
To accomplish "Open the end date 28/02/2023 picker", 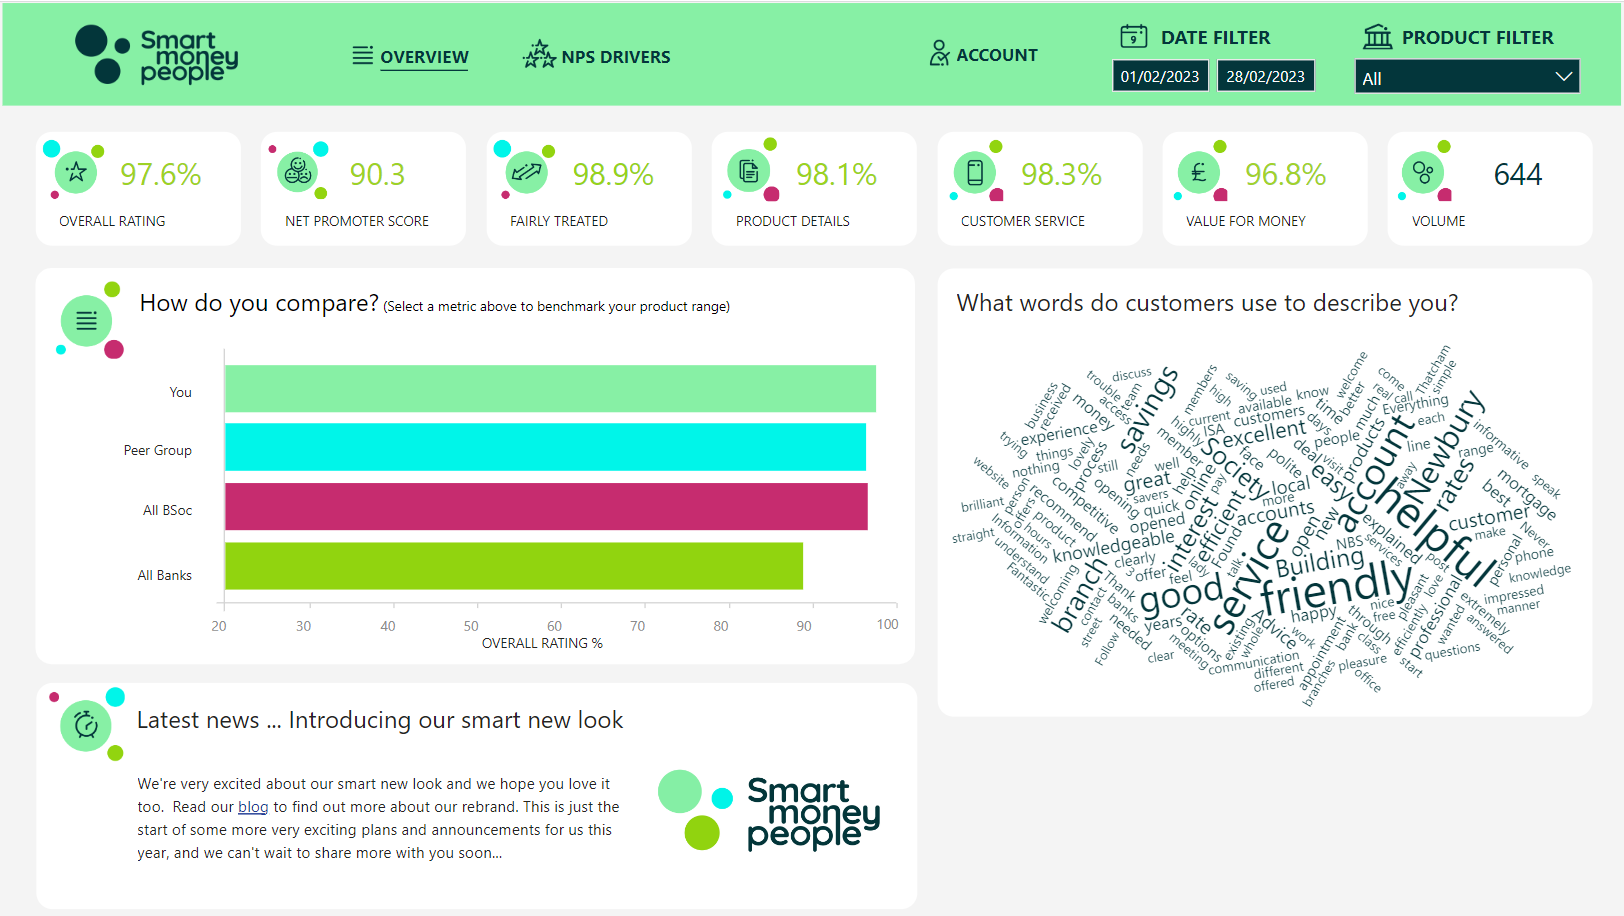I will [x=1265, y=76].
